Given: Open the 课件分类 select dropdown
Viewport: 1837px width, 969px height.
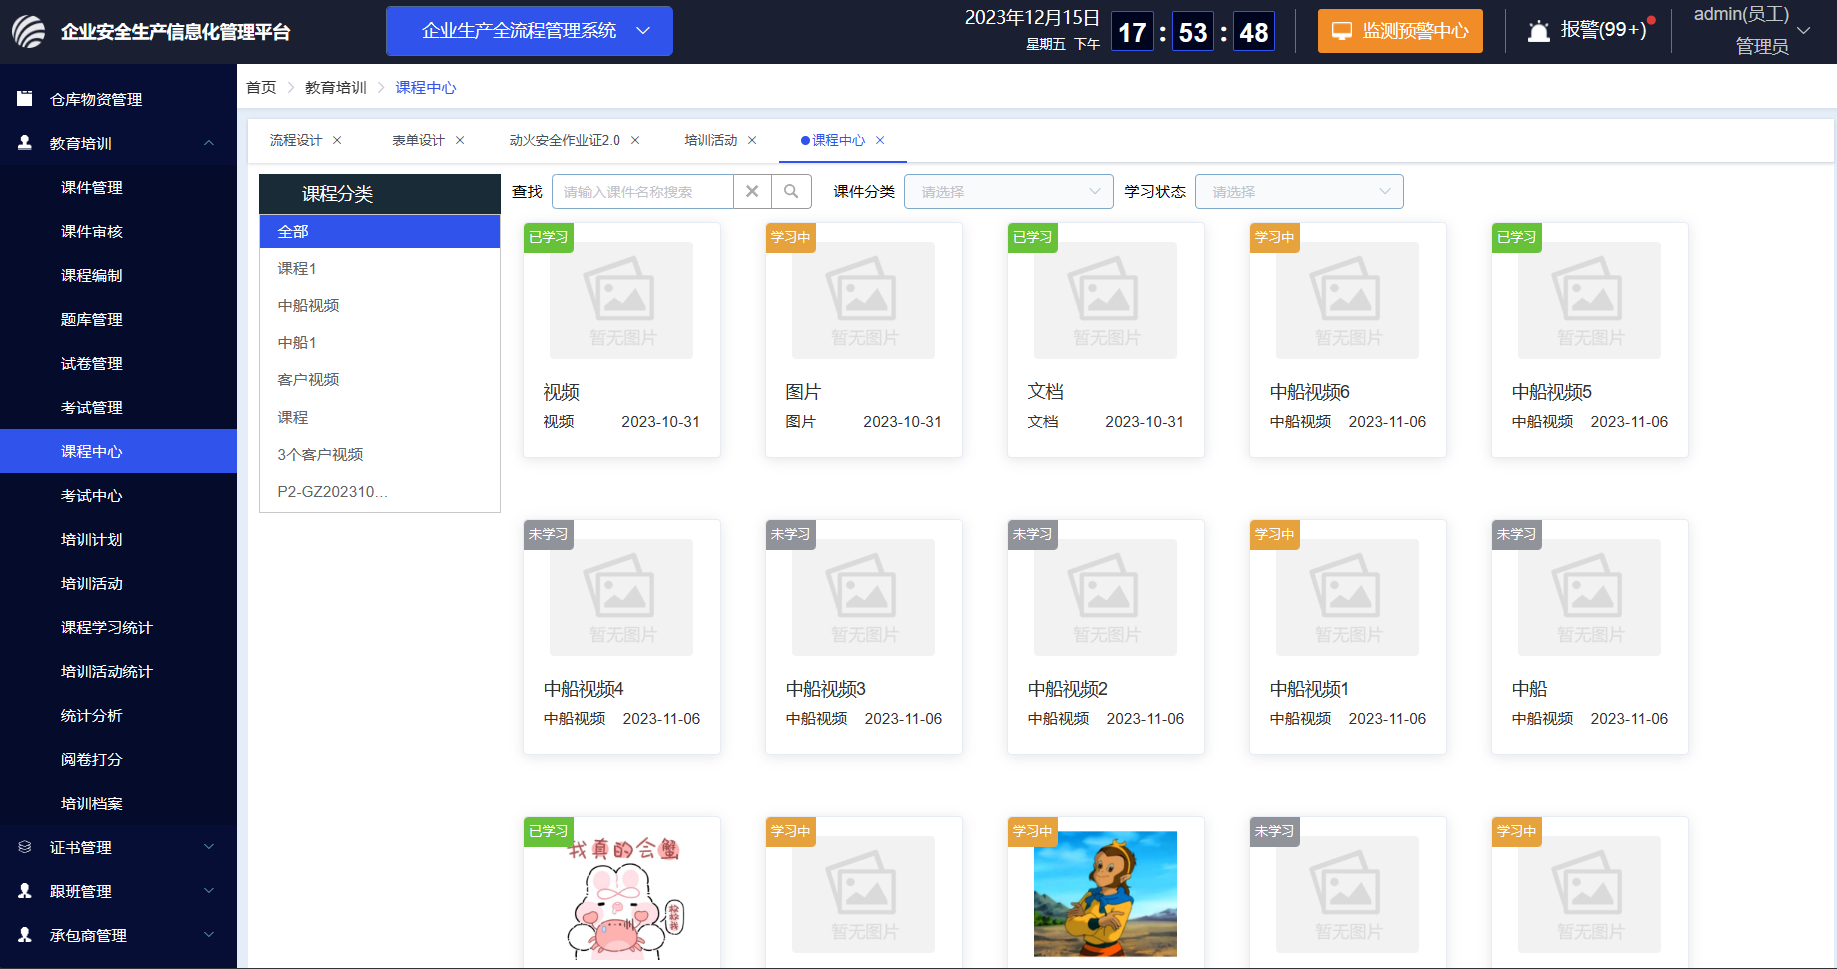Looking at the screenshot, I should point(1008,191).
